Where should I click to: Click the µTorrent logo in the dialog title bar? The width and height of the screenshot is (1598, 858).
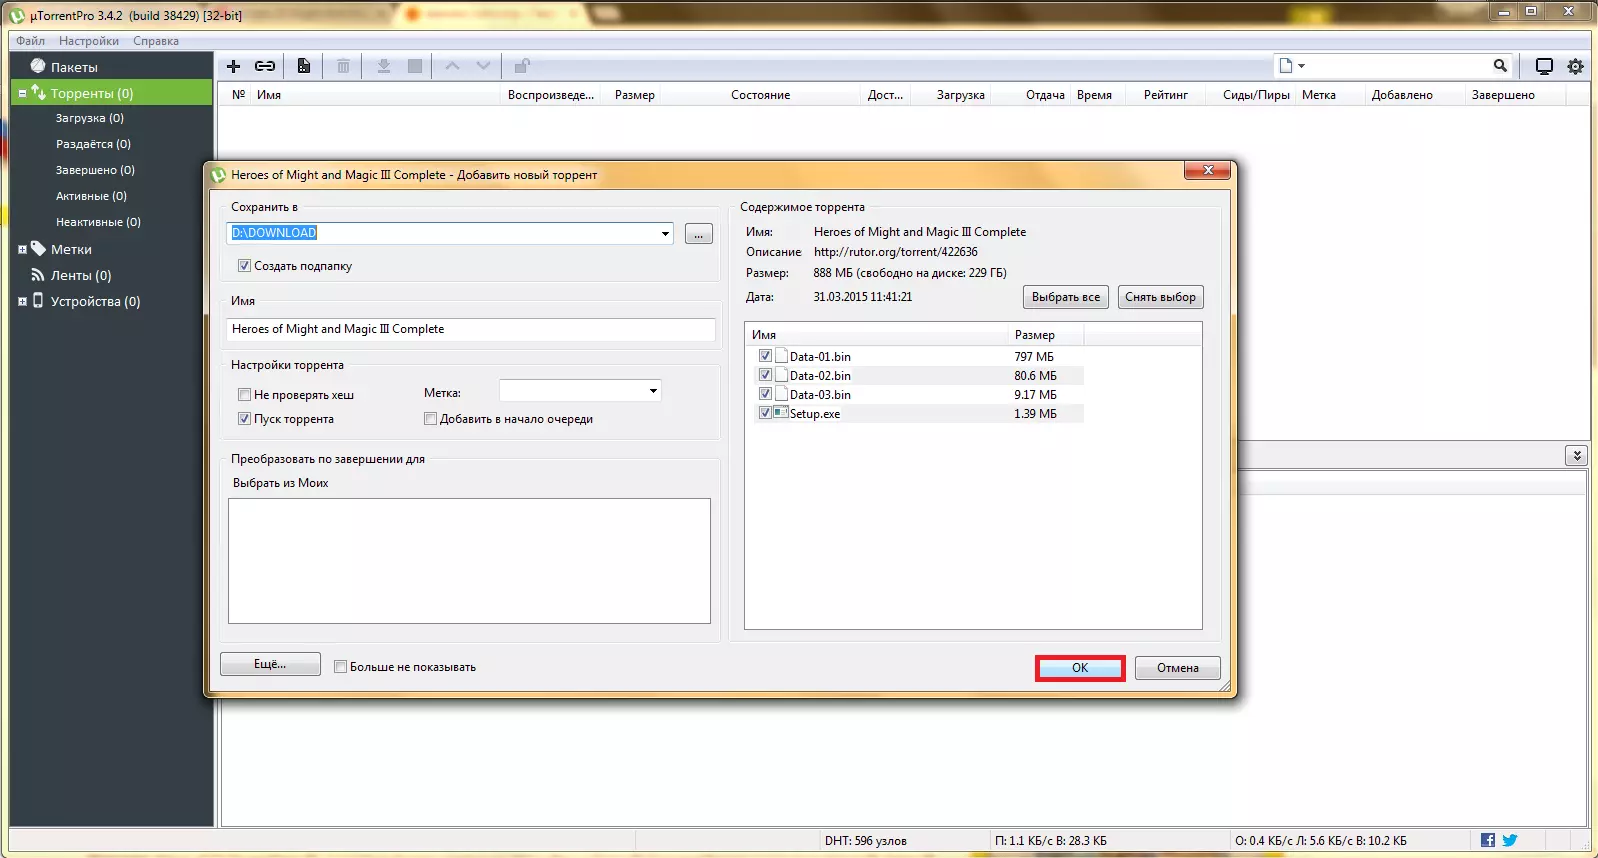pyautogui.click(x=219, y=175)
